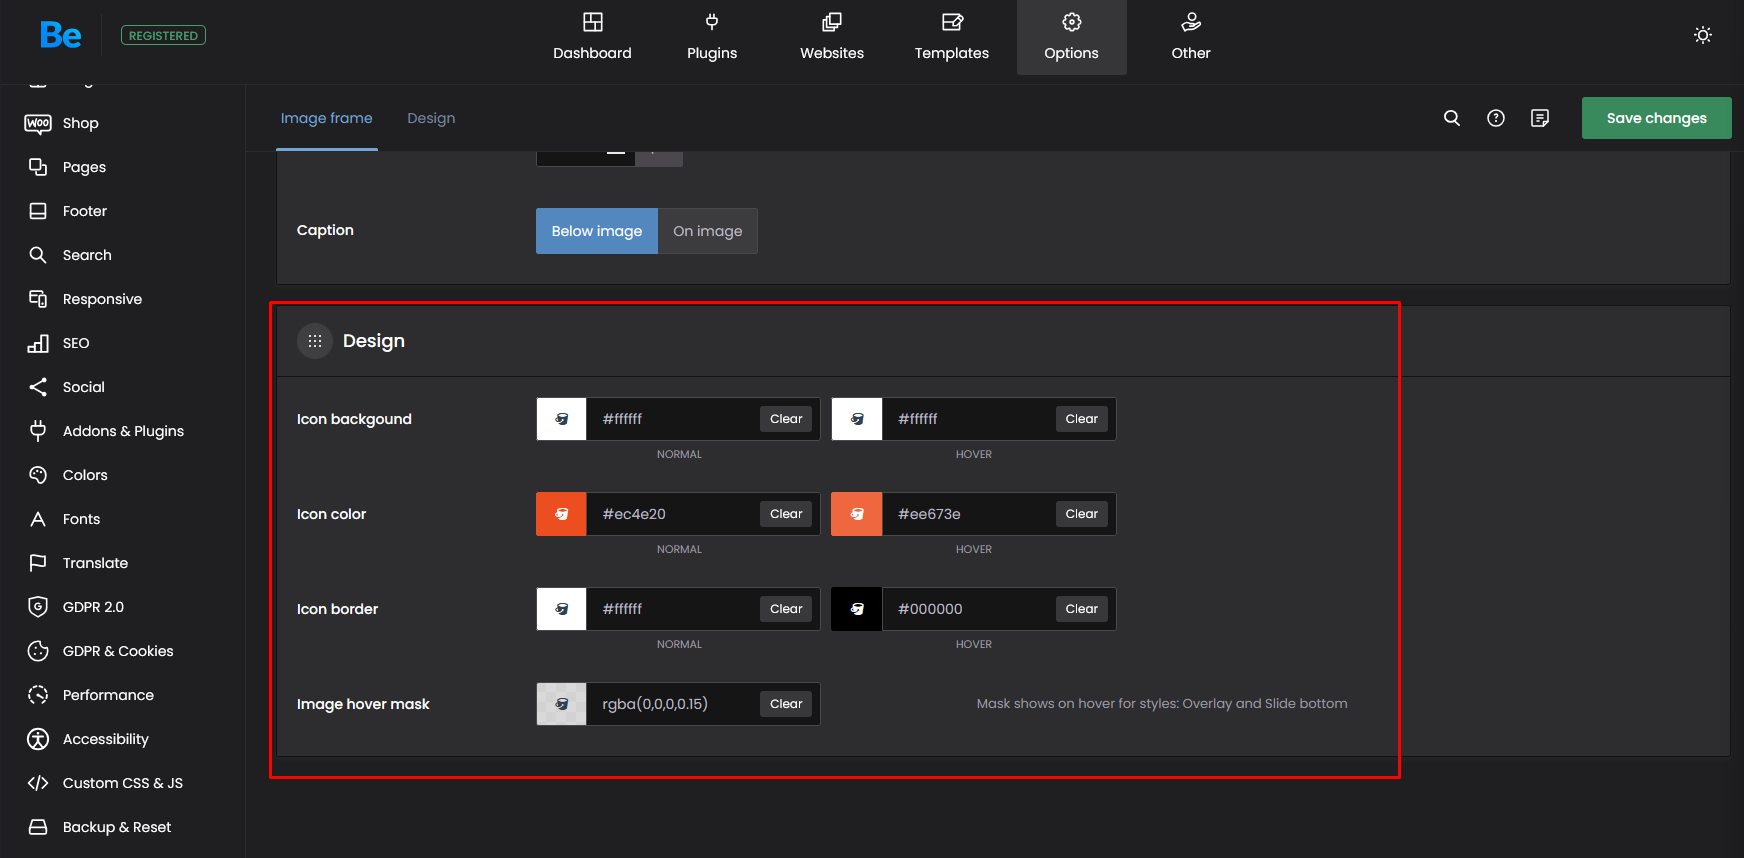1744x858 pixels.
Task: Click the search magnifier icon in toolbar
Action: tap(1452, 118)
